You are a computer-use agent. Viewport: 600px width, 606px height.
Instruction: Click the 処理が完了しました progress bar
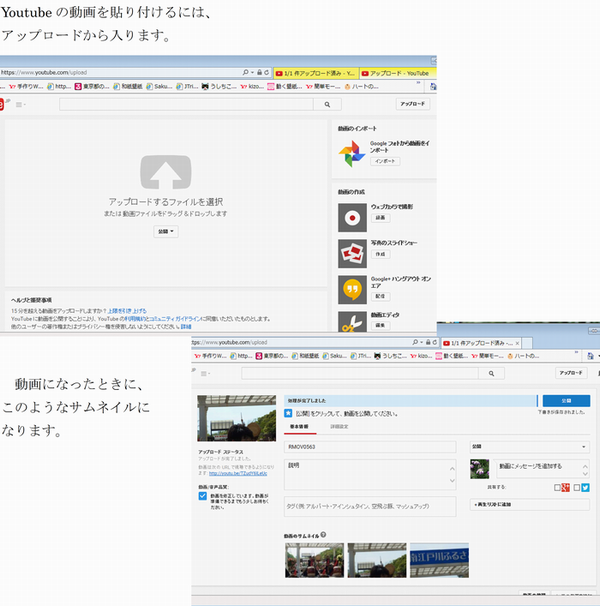coord(411,401)
